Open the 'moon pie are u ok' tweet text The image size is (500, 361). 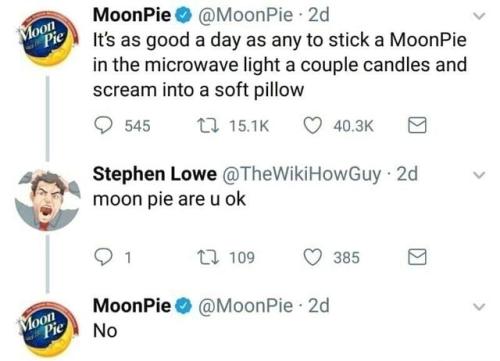pyautogui.click(x=169, y=200)
